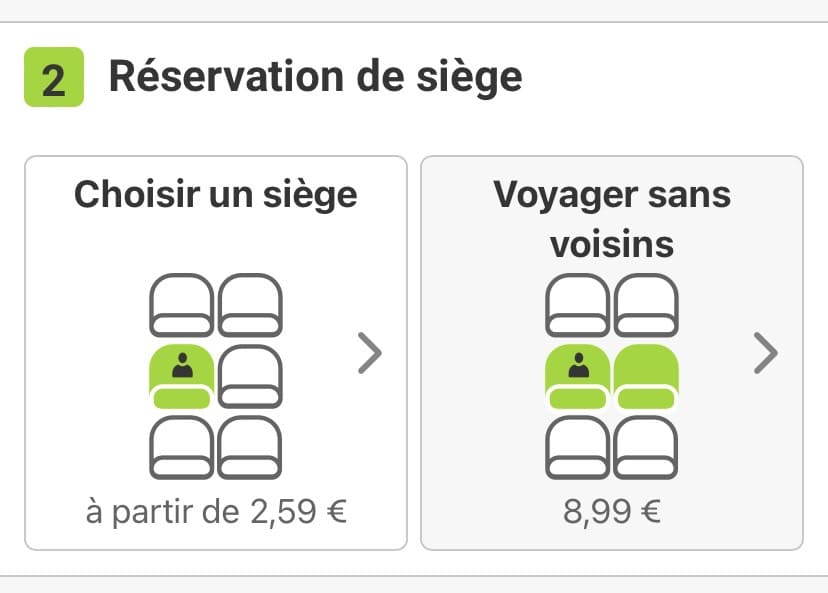This screenshot has width=828, height=593.
Task: Expand the Voyager sans voisins option chevron
Action: (x=765, y=352)
